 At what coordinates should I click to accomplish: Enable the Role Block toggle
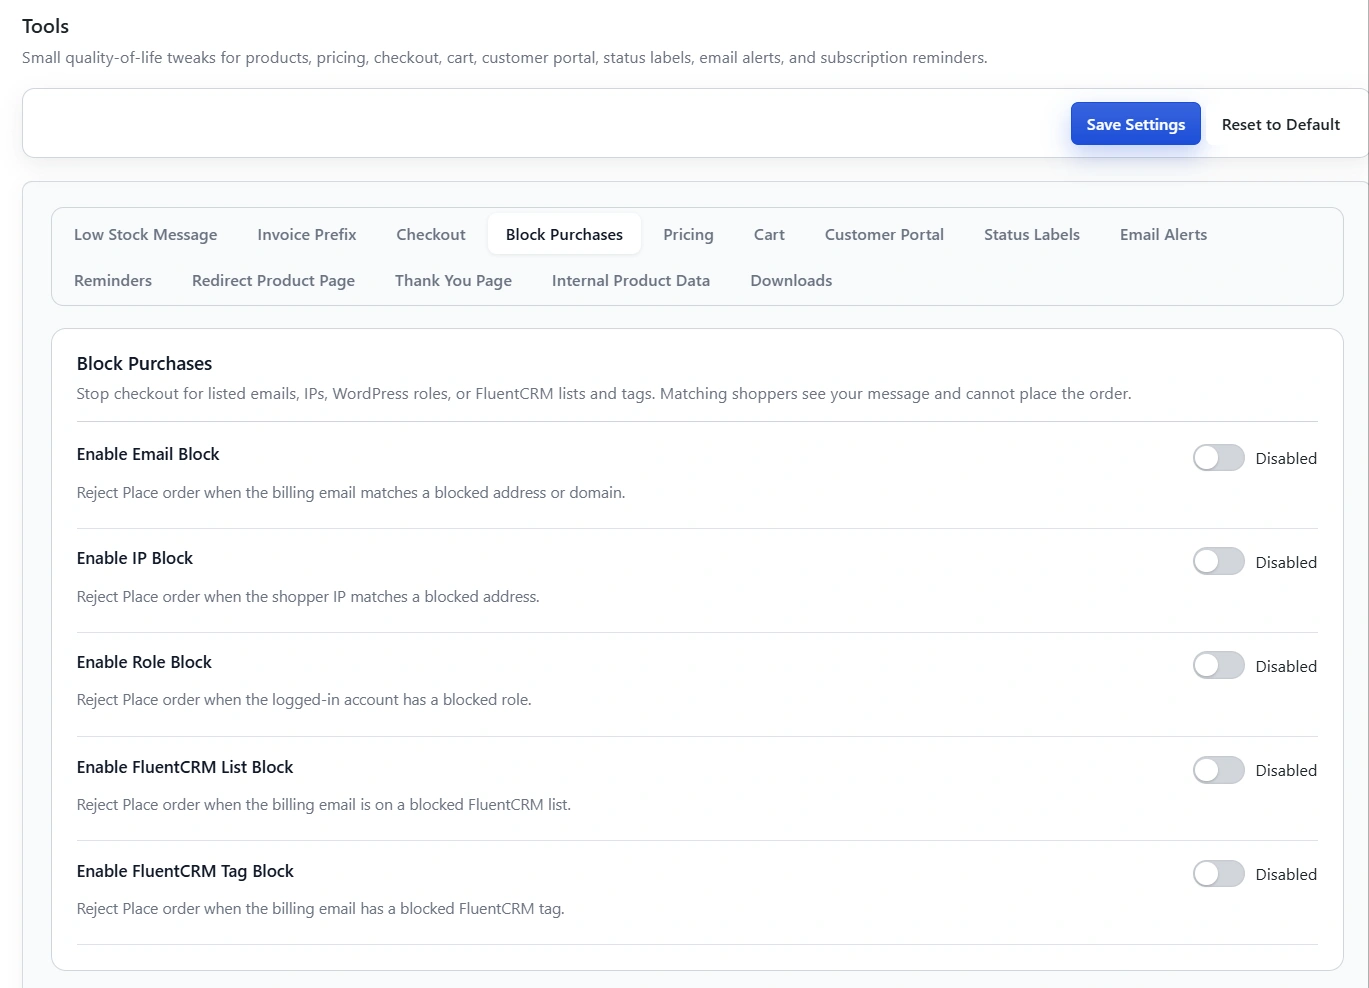tap(1218, 666)
